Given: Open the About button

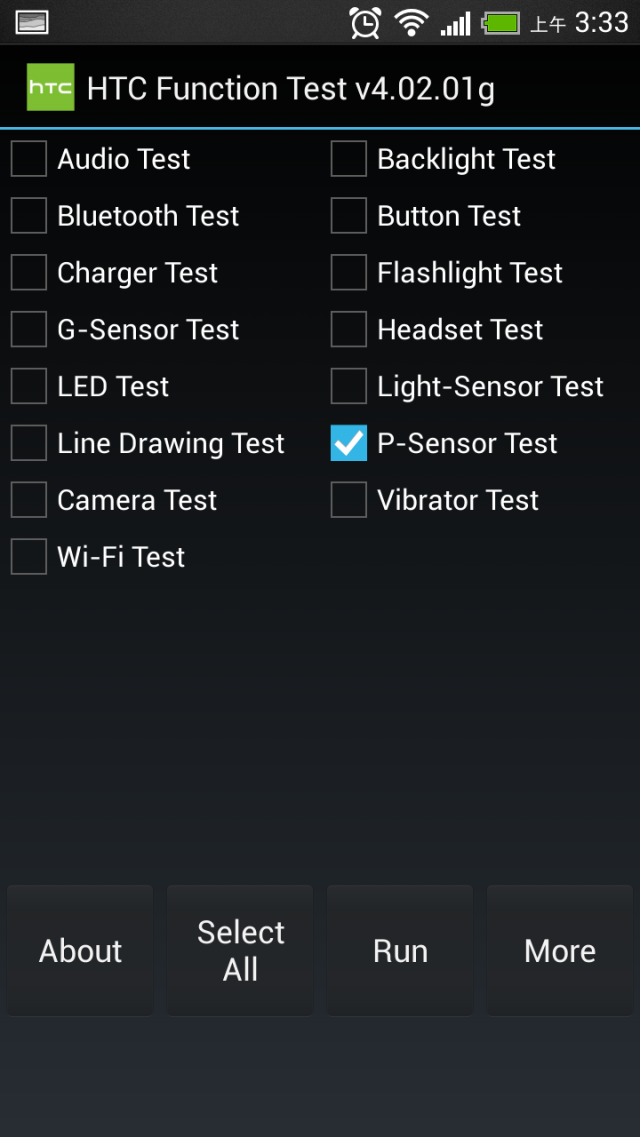Looking at the screenshot, I should click(81, 950).
